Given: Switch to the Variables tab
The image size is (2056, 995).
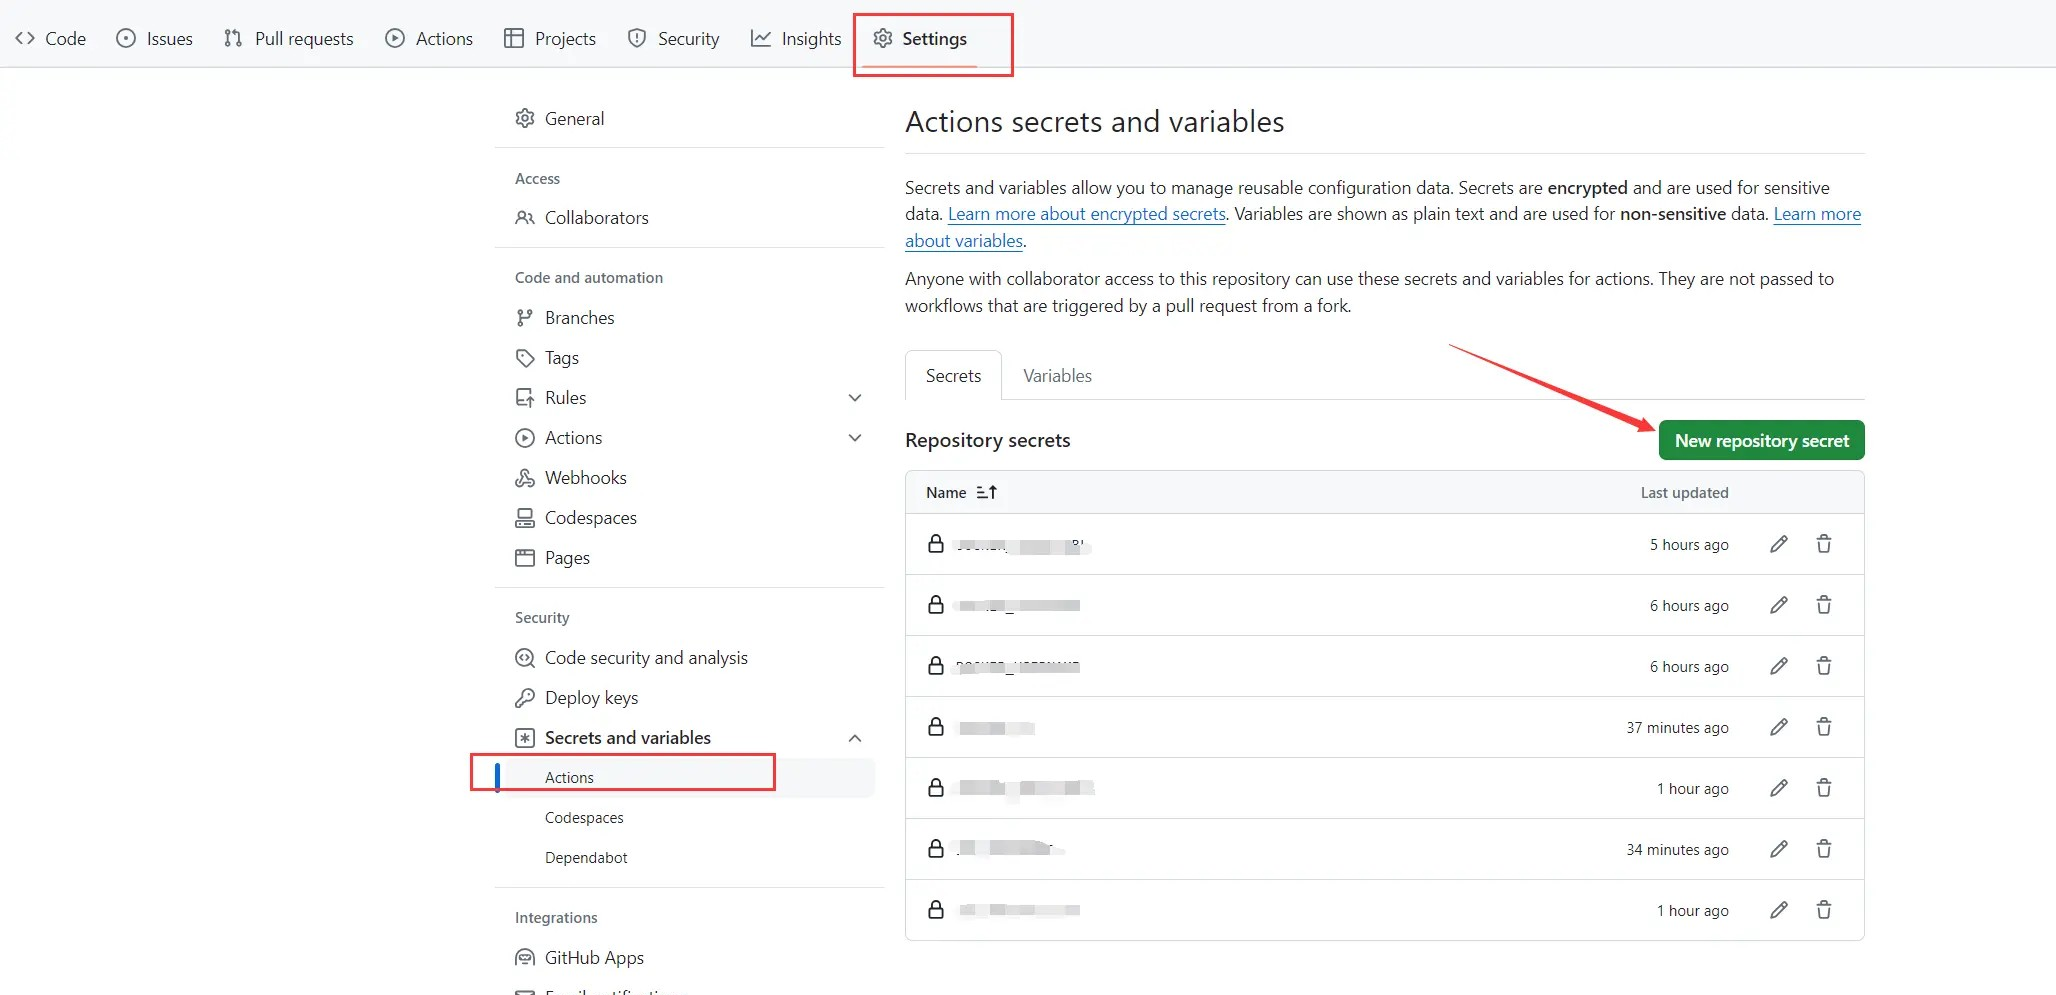Looking at the screenshot, I should (x=1057, y=375).
